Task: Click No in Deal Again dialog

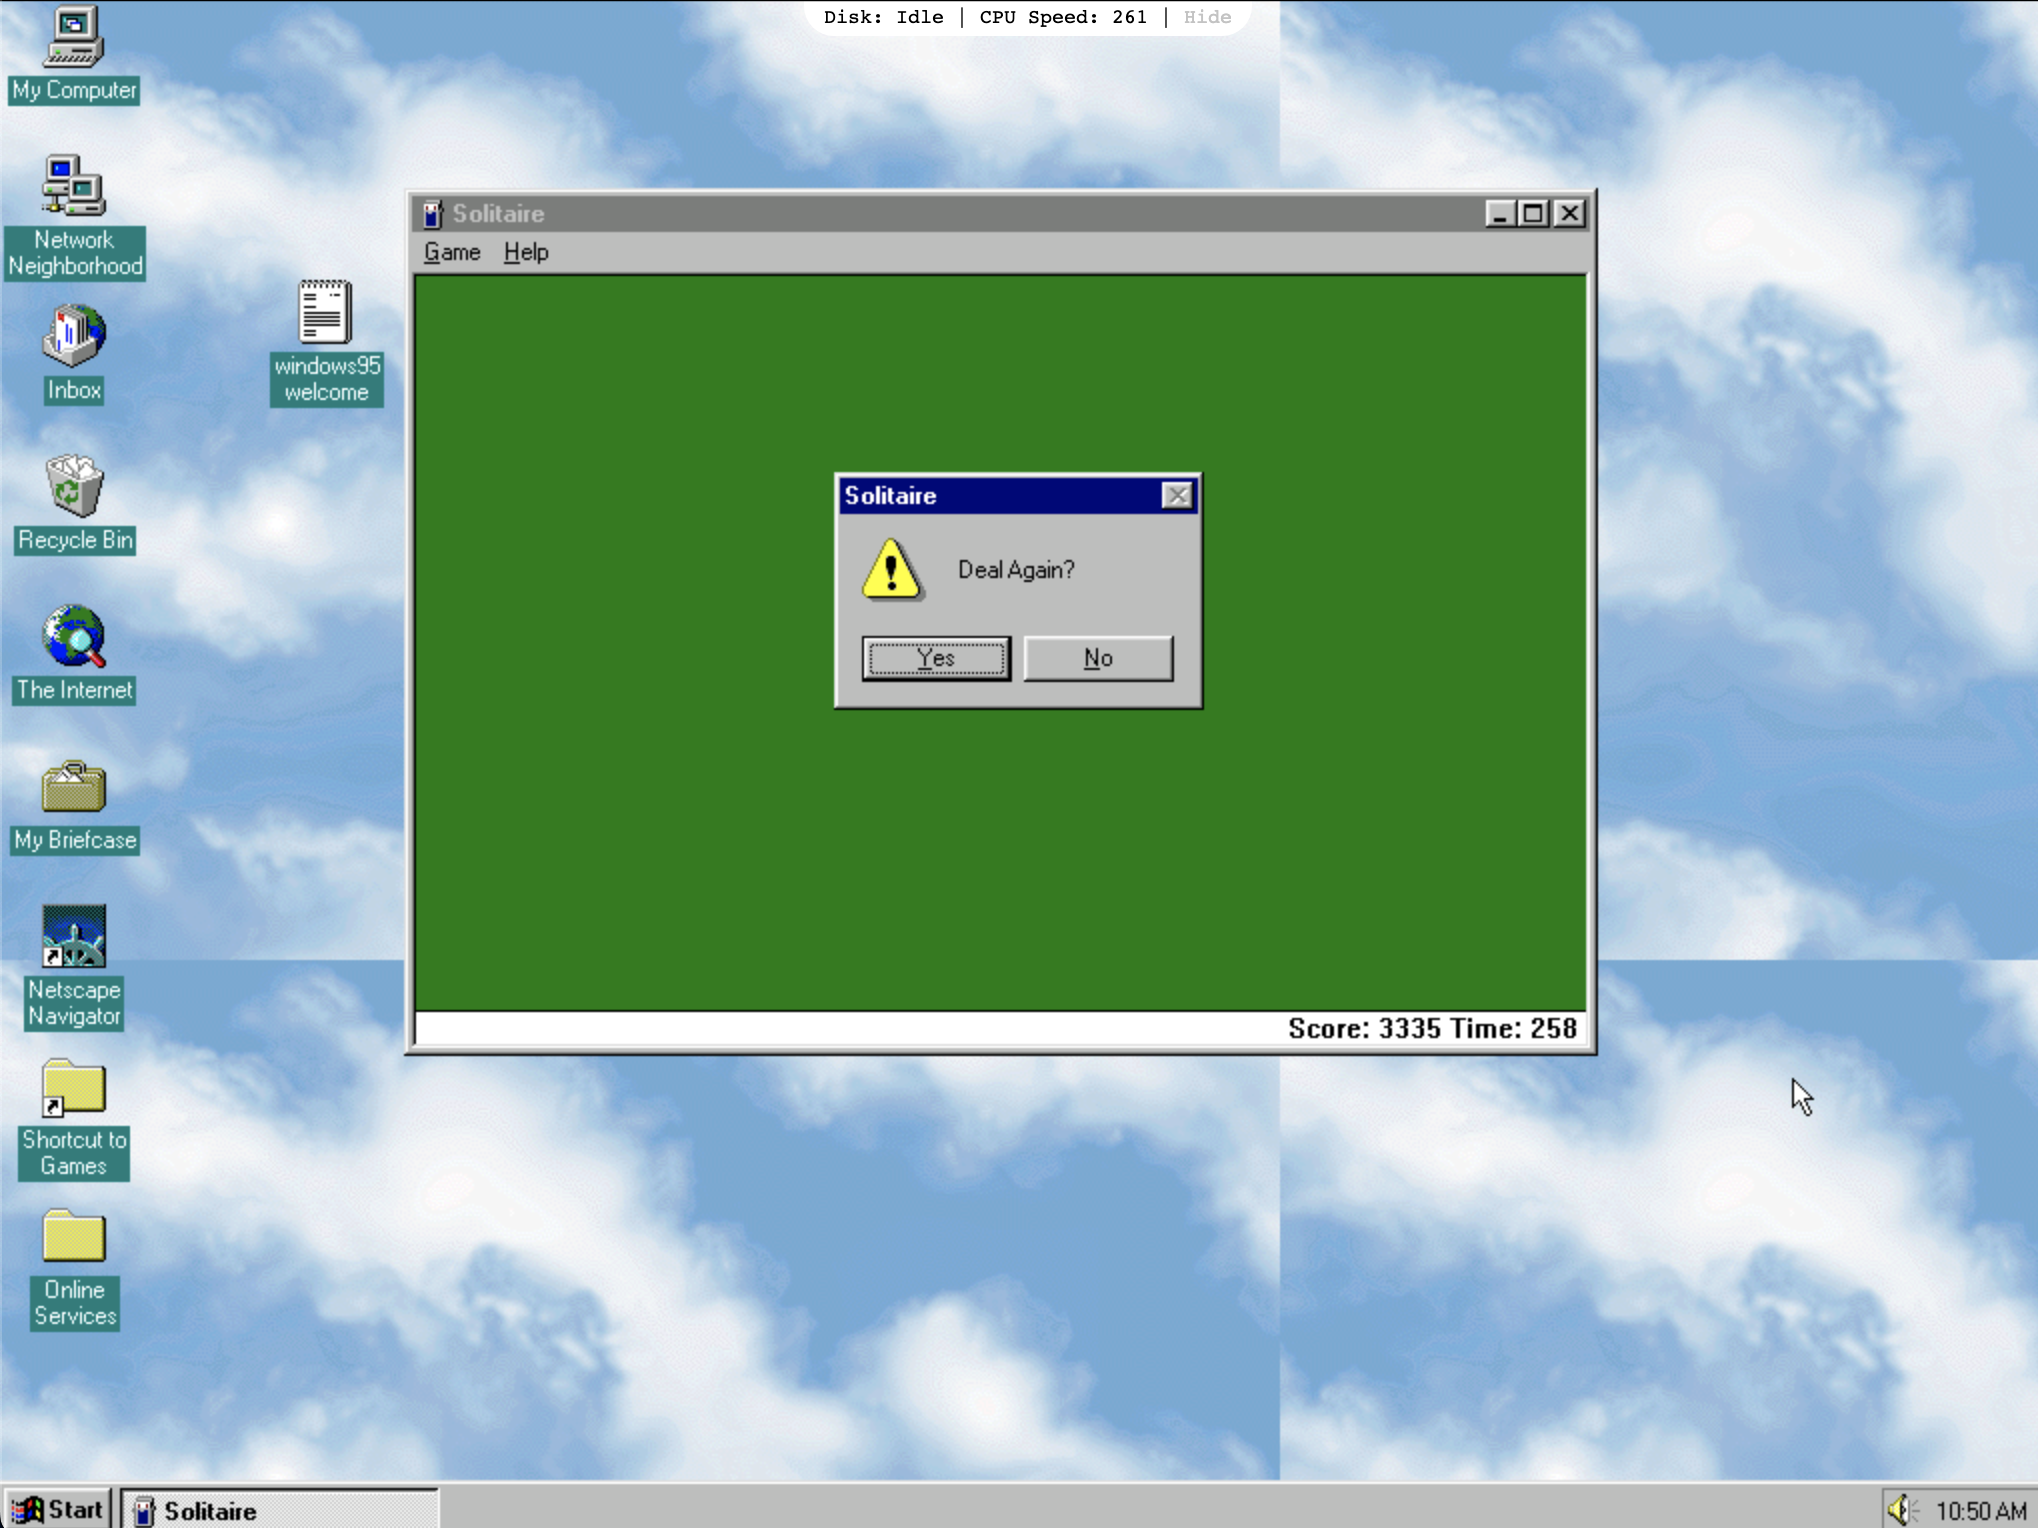Action: click(x=1098, y=658)
